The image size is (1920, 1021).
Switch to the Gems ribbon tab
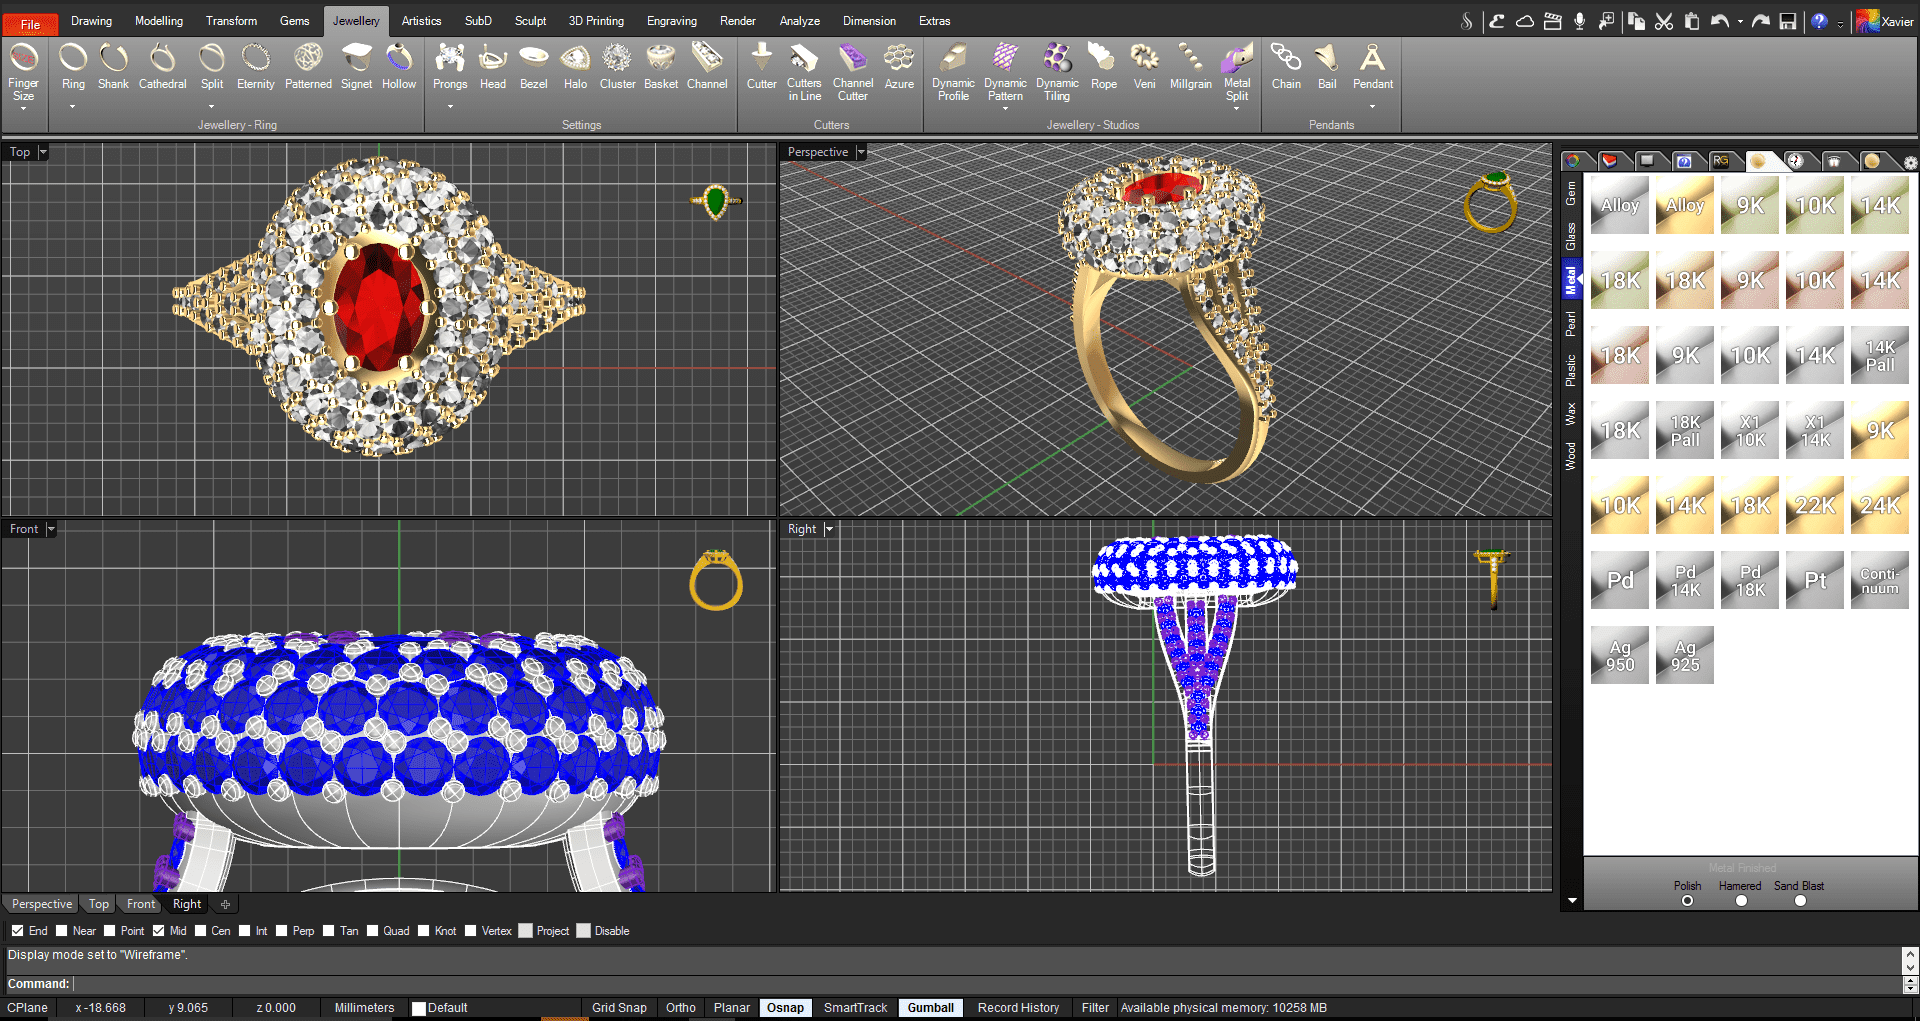click(x=294, y=21)
